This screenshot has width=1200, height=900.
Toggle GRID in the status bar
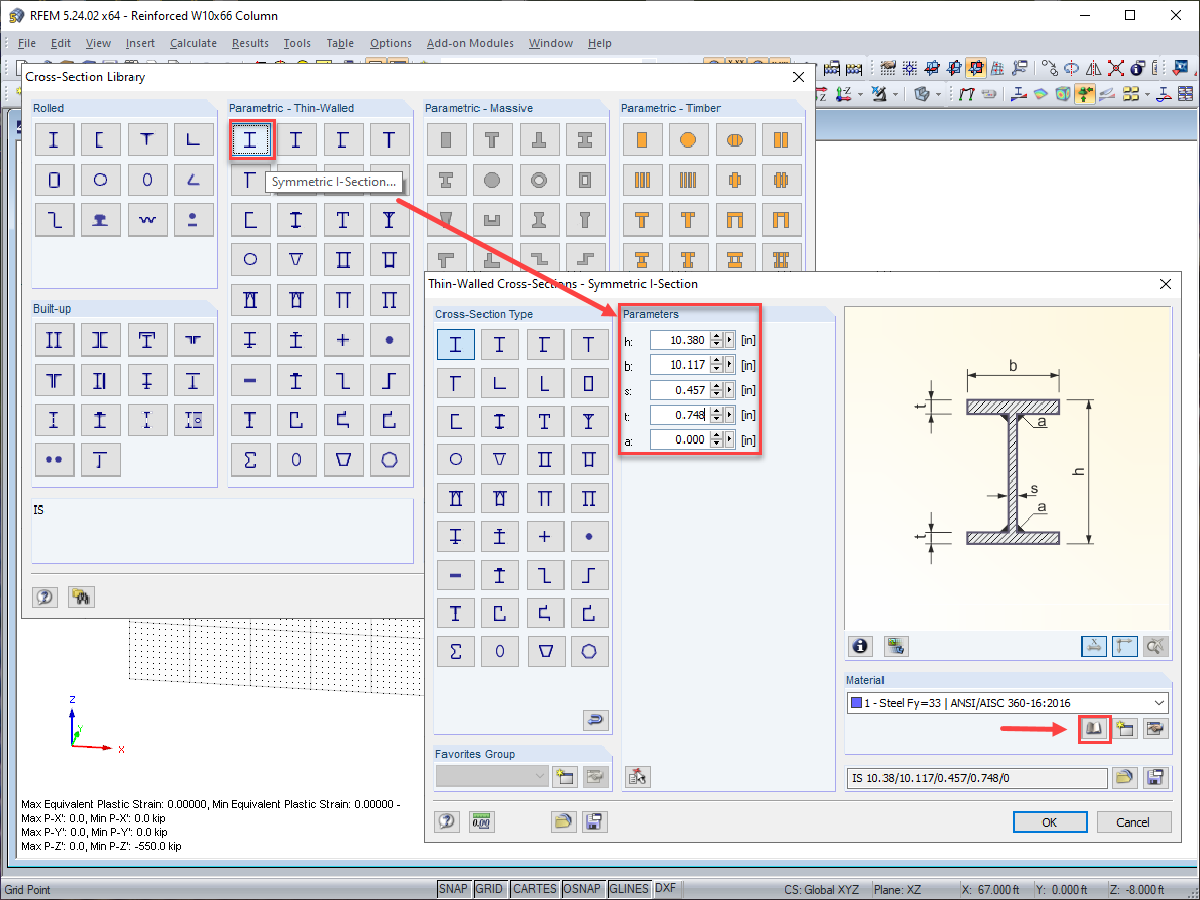pyautogui.click(x=489, y=889)
